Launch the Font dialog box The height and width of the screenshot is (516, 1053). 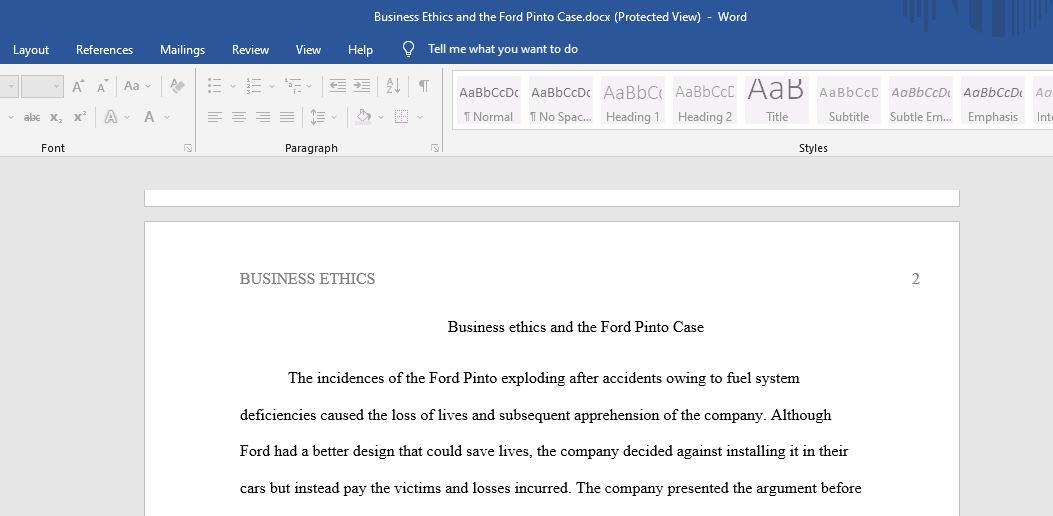pos(187,148)
